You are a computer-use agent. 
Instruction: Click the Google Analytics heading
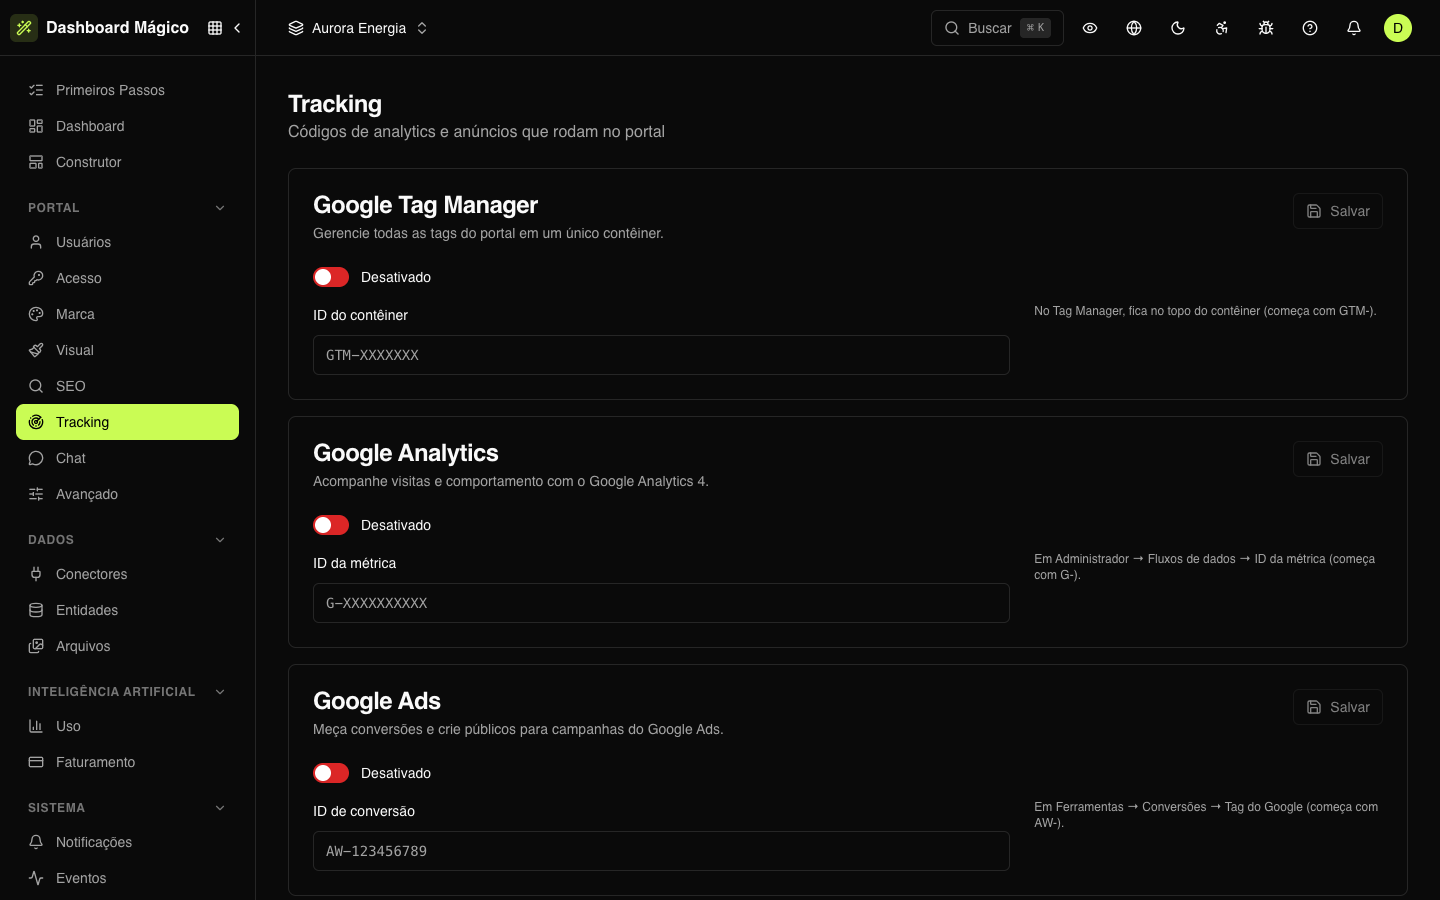(x=405, y=453)
